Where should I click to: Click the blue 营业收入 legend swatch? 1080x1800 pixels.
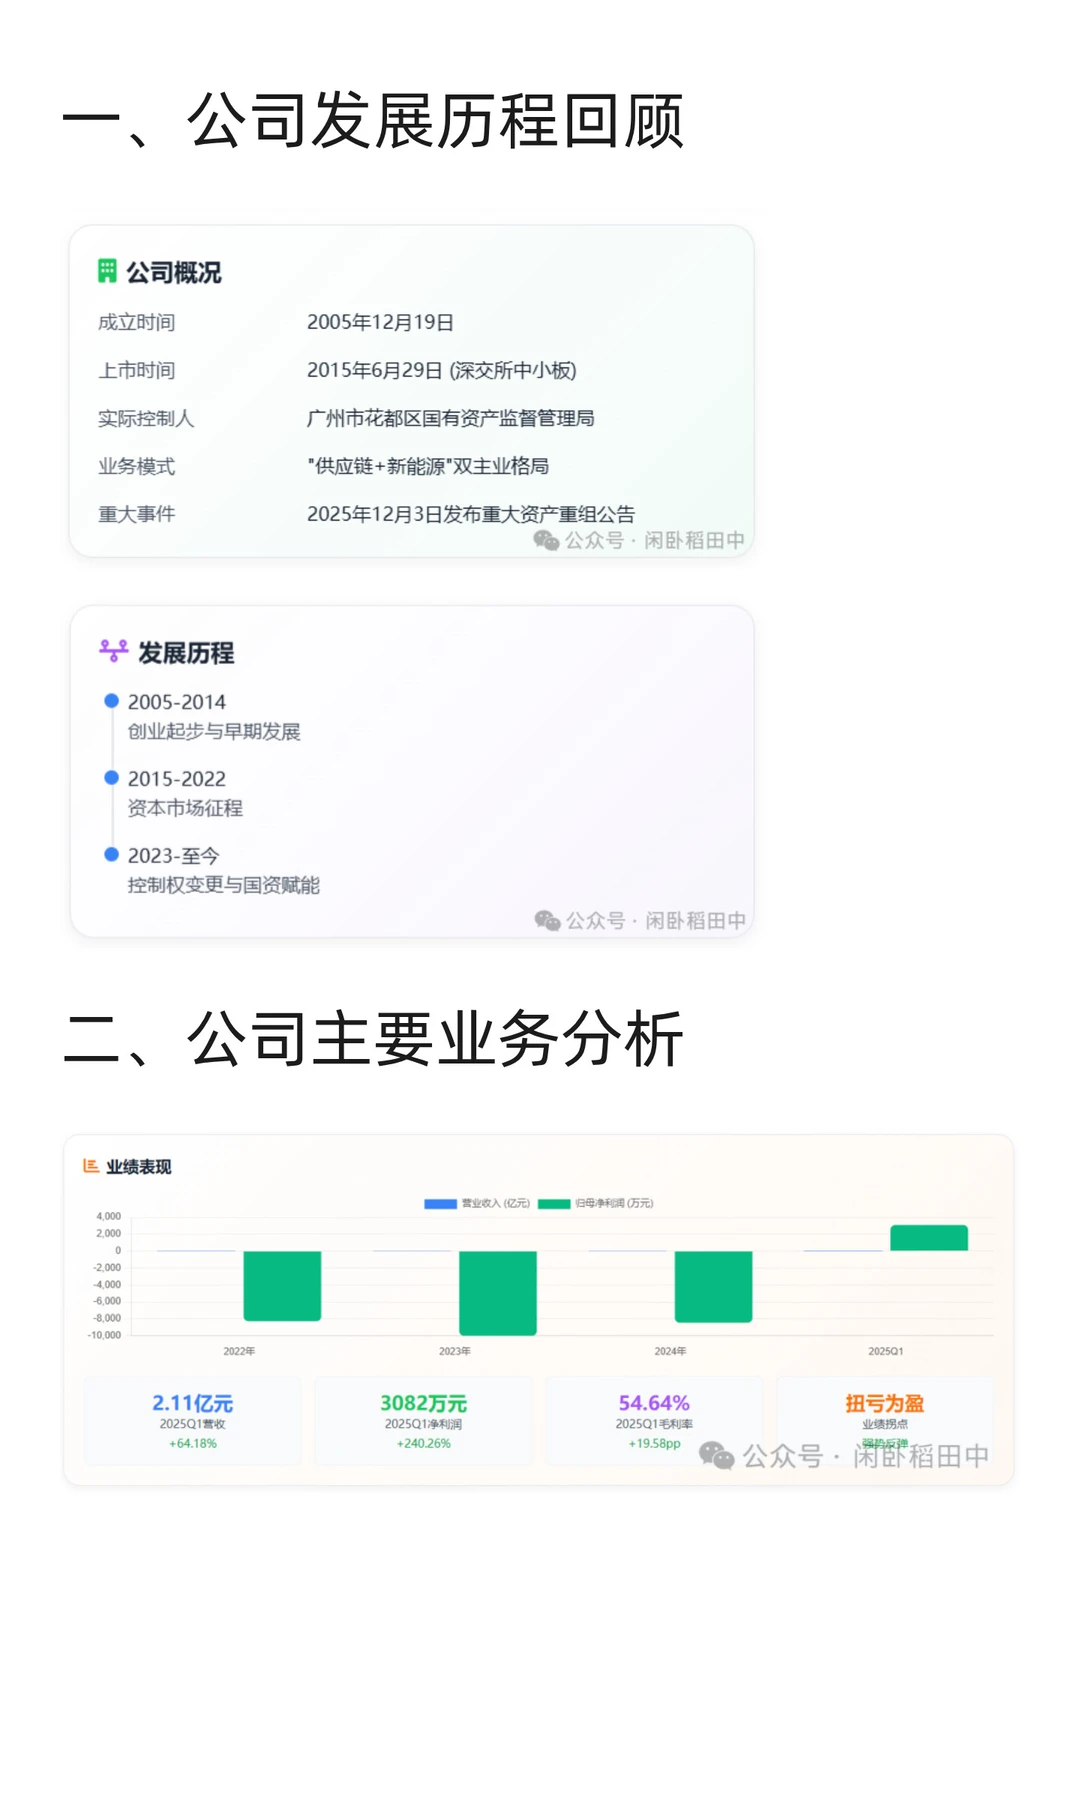[x=440, y=1204]
